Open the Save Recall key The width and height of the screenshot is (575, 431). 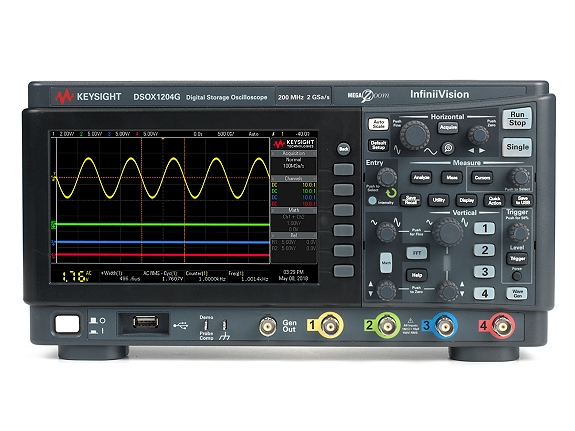(410, 200)
